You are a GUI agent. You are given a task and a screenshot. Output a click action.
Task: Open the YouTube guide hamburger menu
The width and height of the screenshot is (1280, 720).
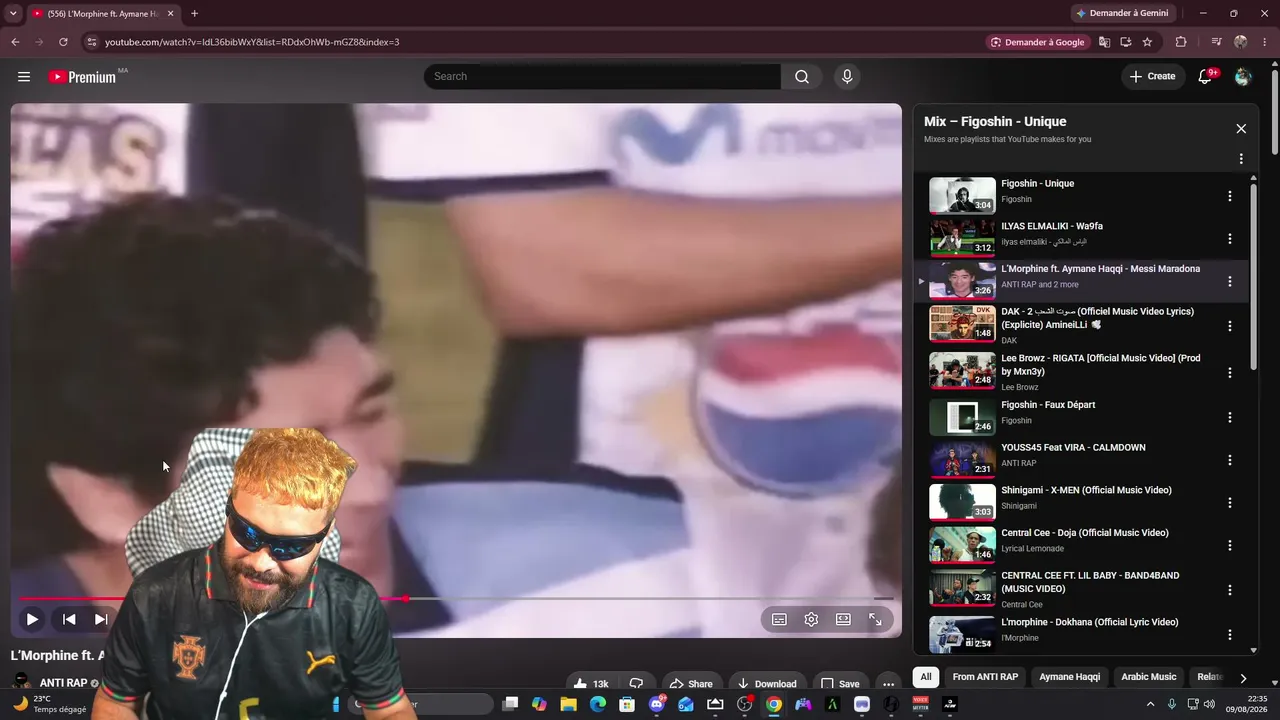pos(24,77)
